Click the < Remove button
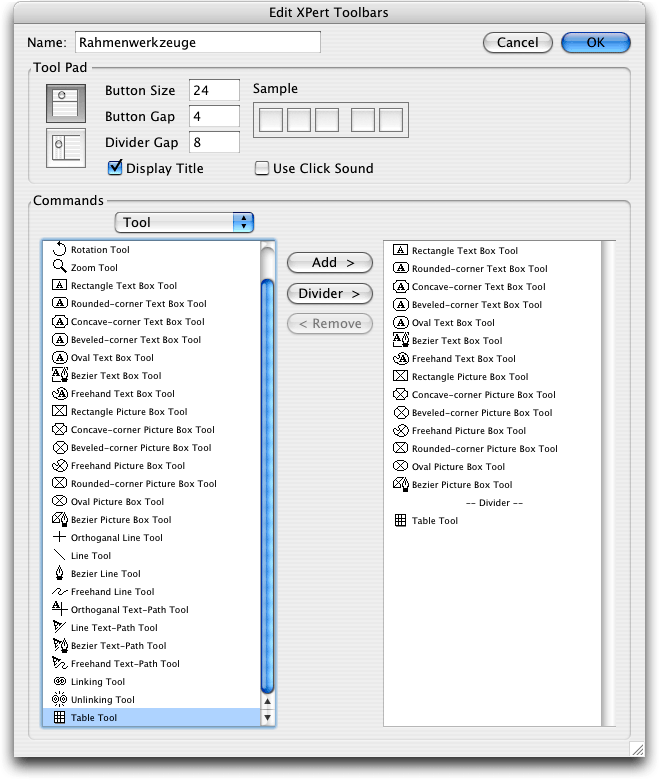The image size is (659, 780). pyautogui.click(x=330, y=324)
